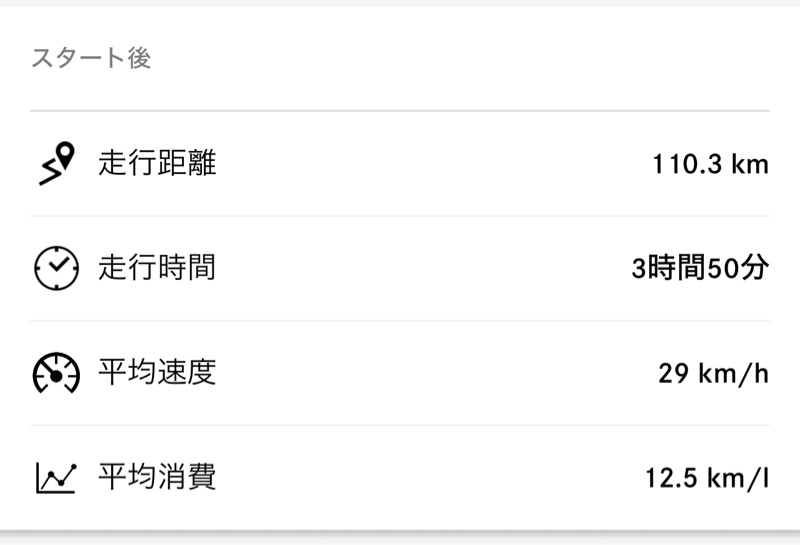Click the card's bottom shadow edge
The width and height of the screenshot is (800, 545).
pyautogui.click(x=400, y=534)
